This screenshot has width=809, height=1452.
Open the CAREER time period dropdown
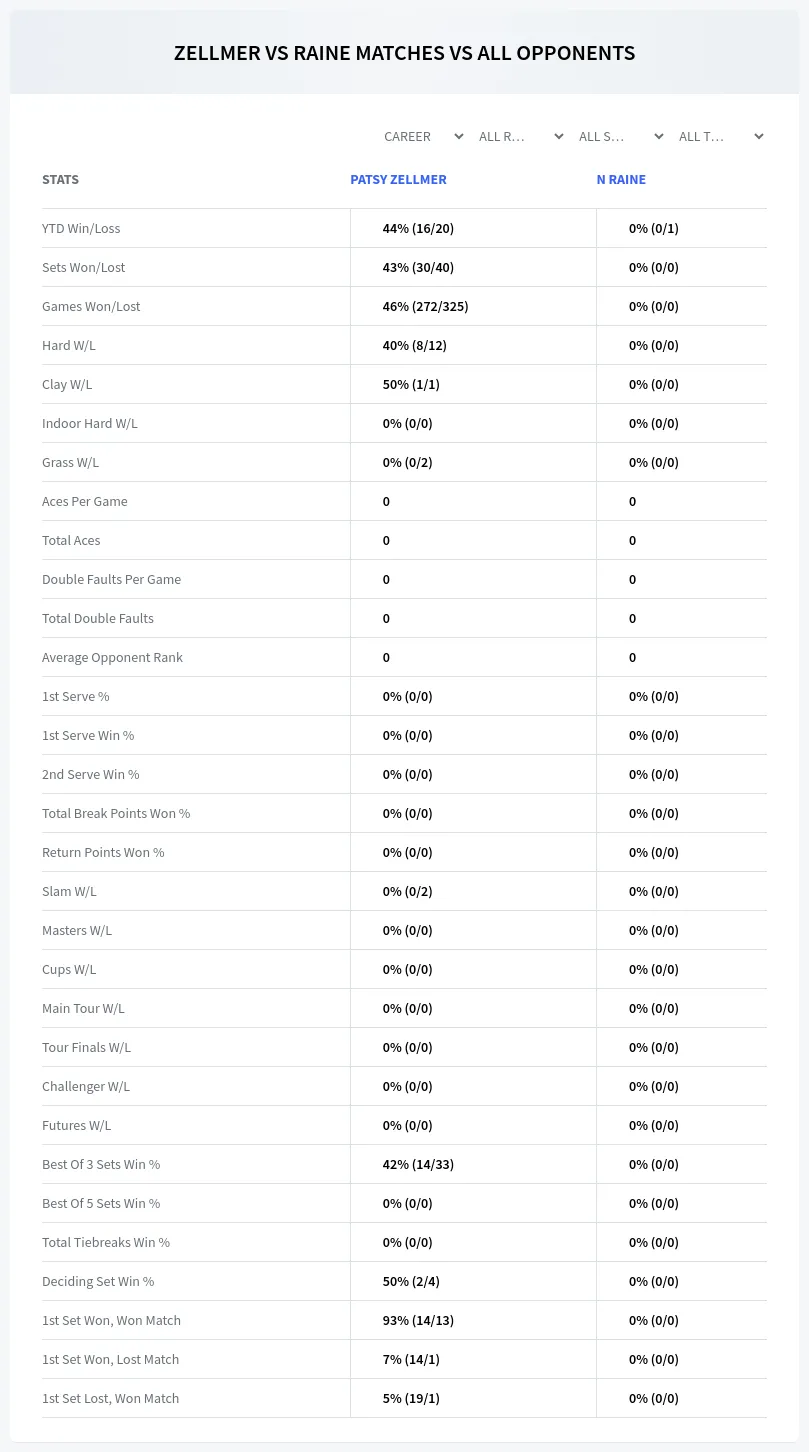(x=423, y=136)
